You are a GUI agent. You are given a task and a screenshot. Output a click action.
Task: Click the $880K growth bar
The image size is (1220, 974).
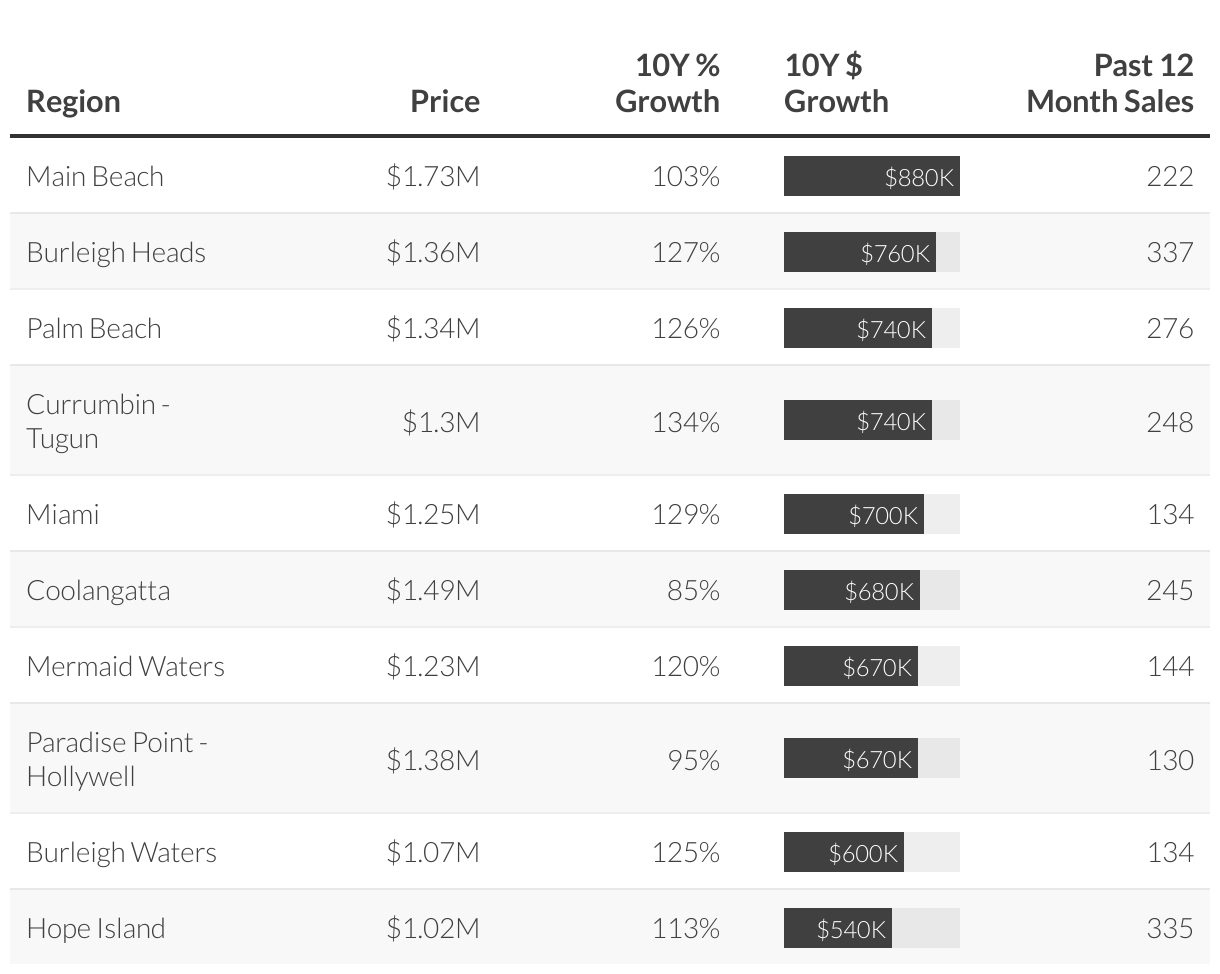click(871, 177)
